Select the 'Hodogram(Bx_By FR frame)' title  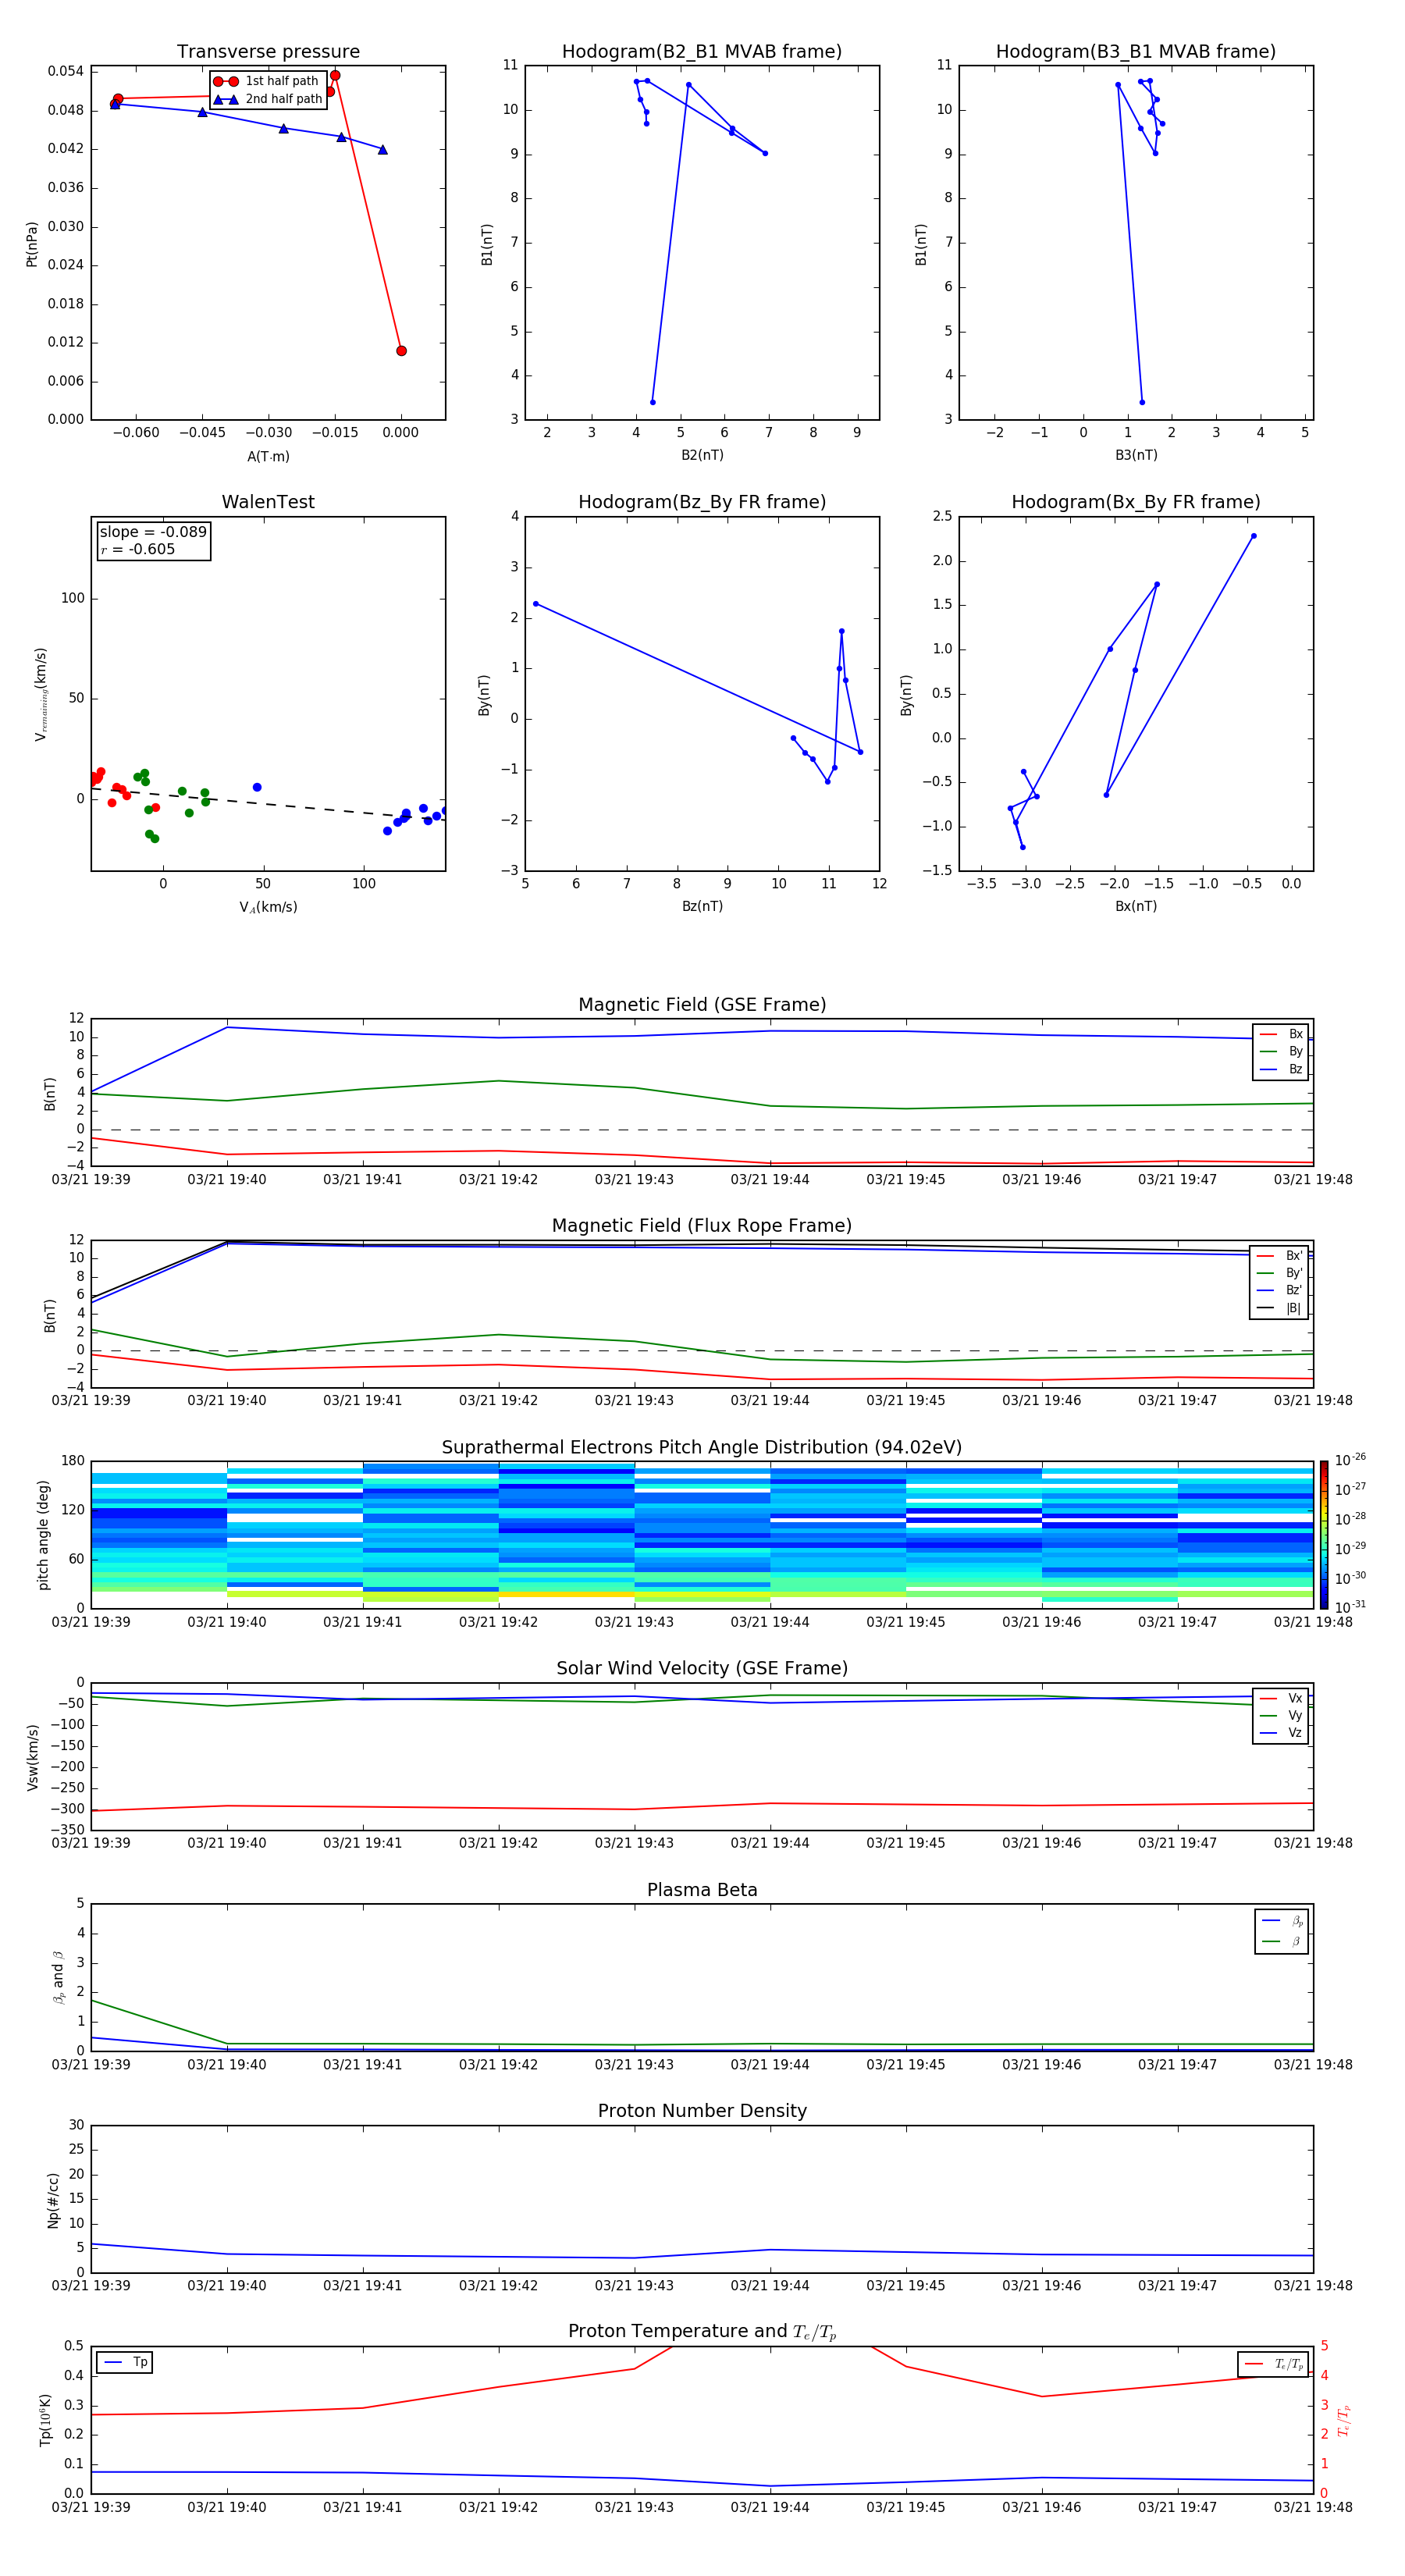click(1136, 502)
